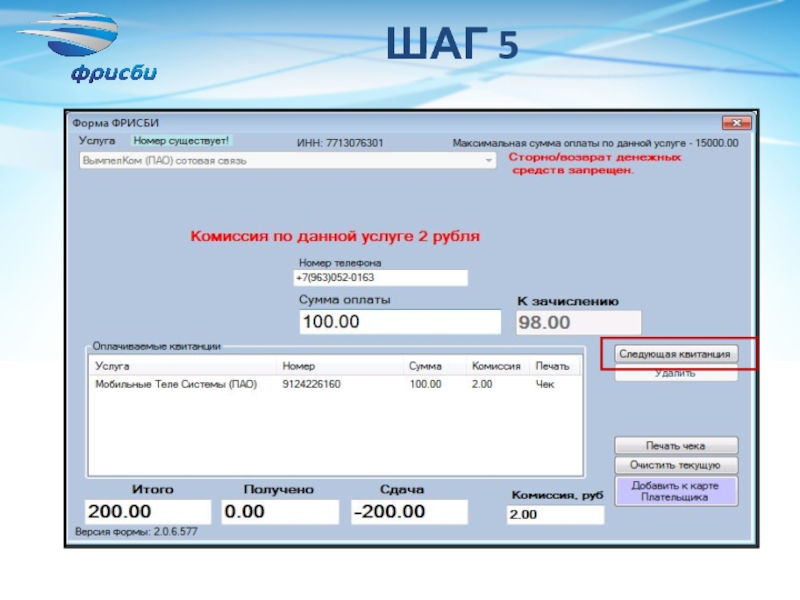Click the maximum payment amount text
This screenshot has height=600, width=800.
click(595, 143)
